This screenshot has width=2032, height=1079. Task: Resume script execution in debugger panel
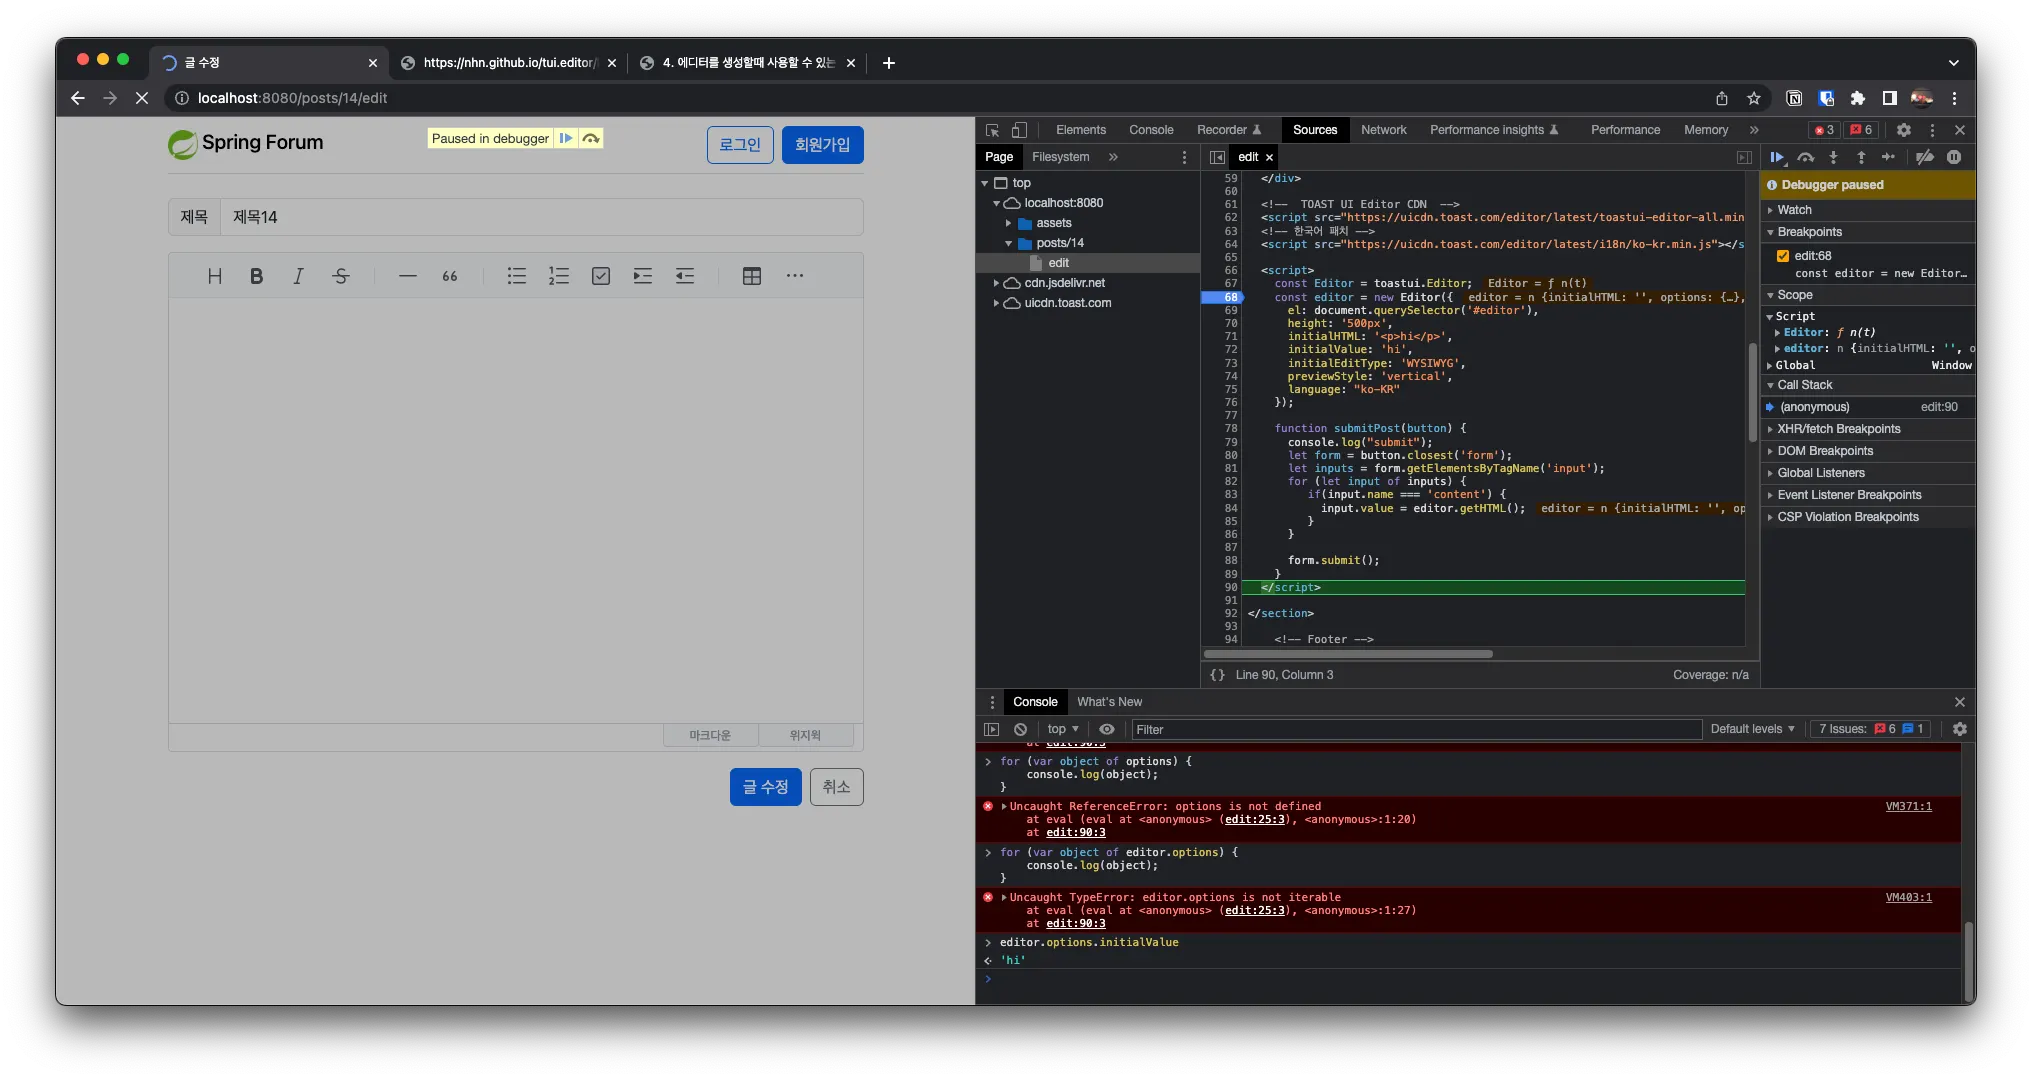[1776, 157]
